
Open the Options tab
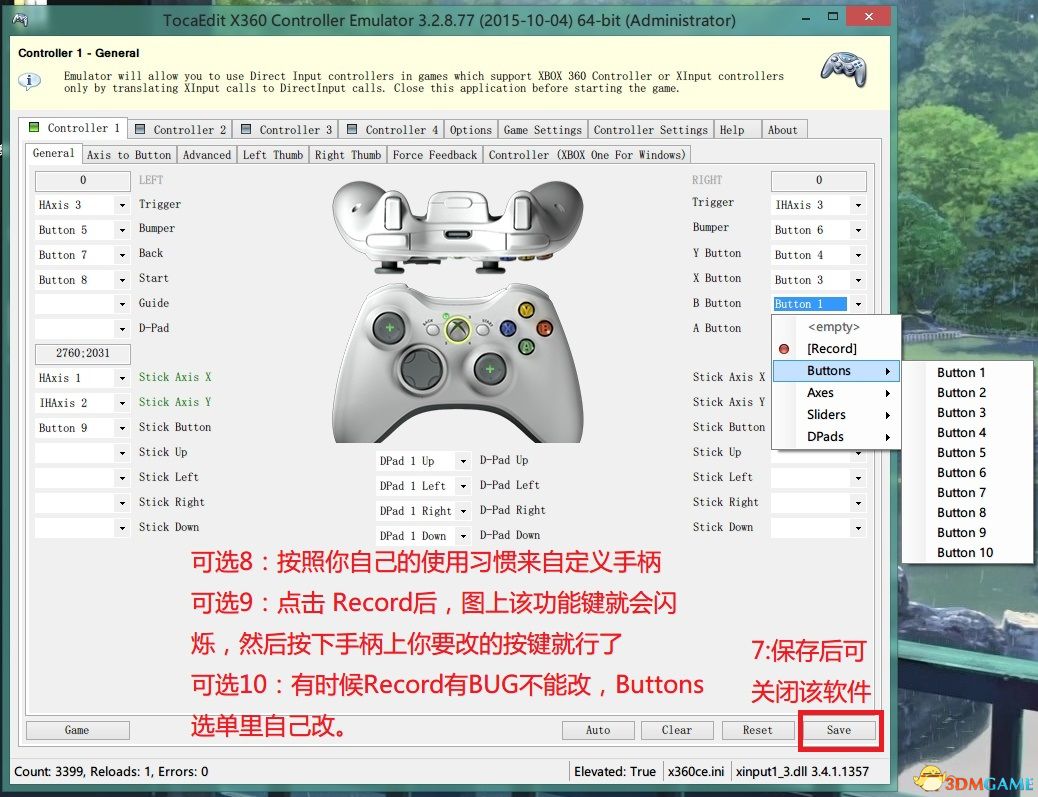(471, 130)
